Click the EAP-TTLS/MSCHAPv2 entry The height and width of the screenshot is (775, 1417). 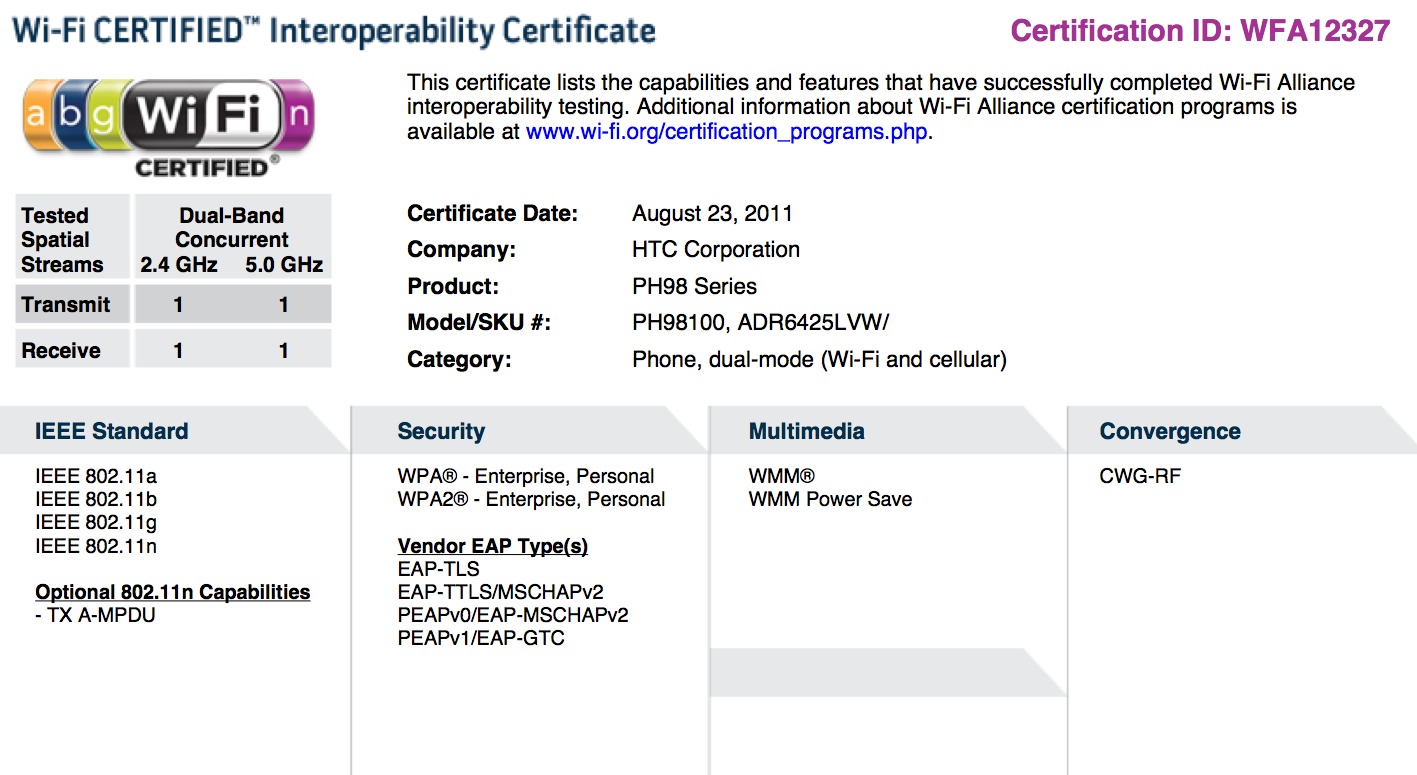pos(500,592)
